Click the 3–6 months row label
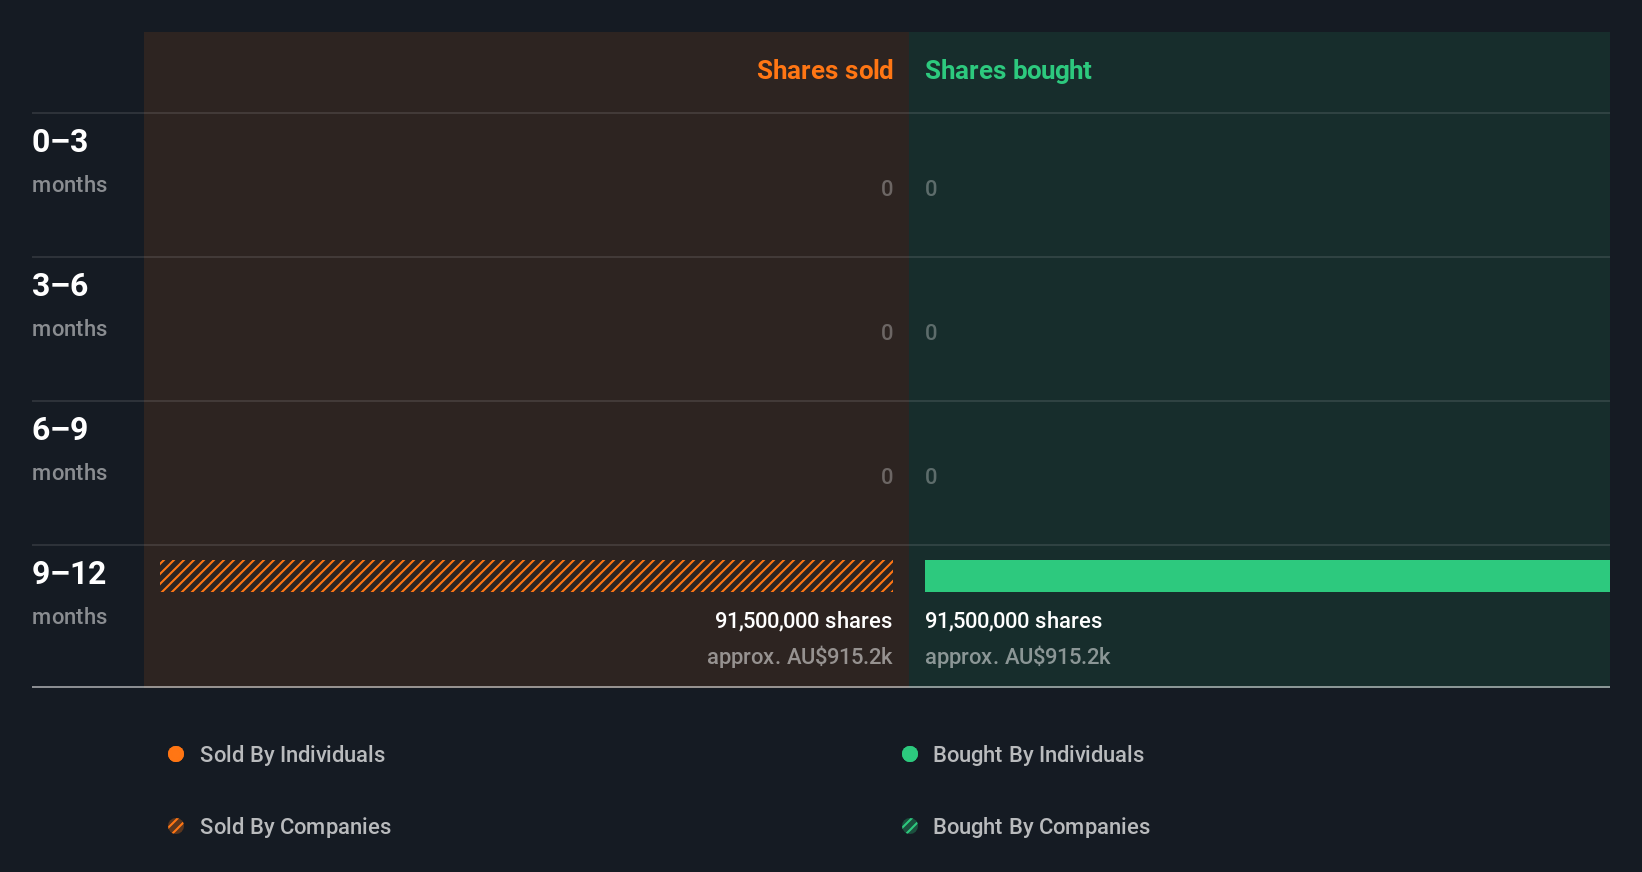 click(x=69, y=304)
